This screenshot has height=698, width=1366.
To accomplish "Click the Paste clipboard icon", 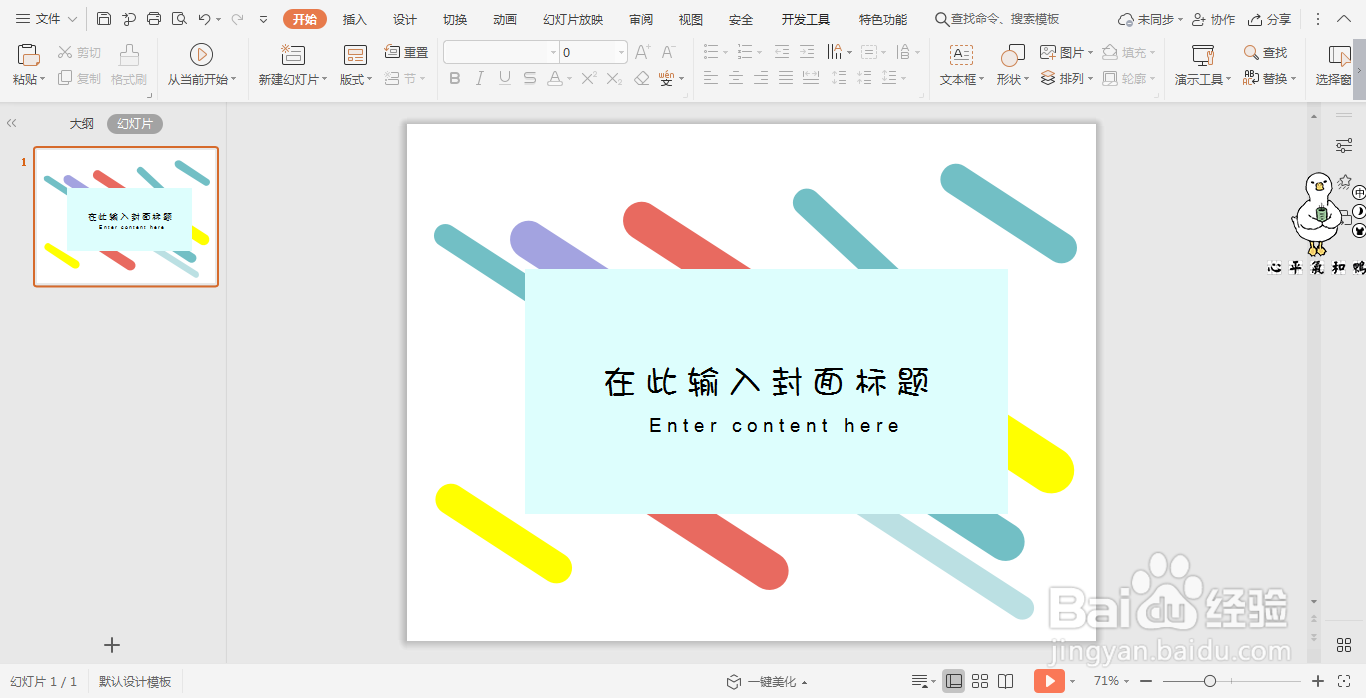I will [29, 55].
